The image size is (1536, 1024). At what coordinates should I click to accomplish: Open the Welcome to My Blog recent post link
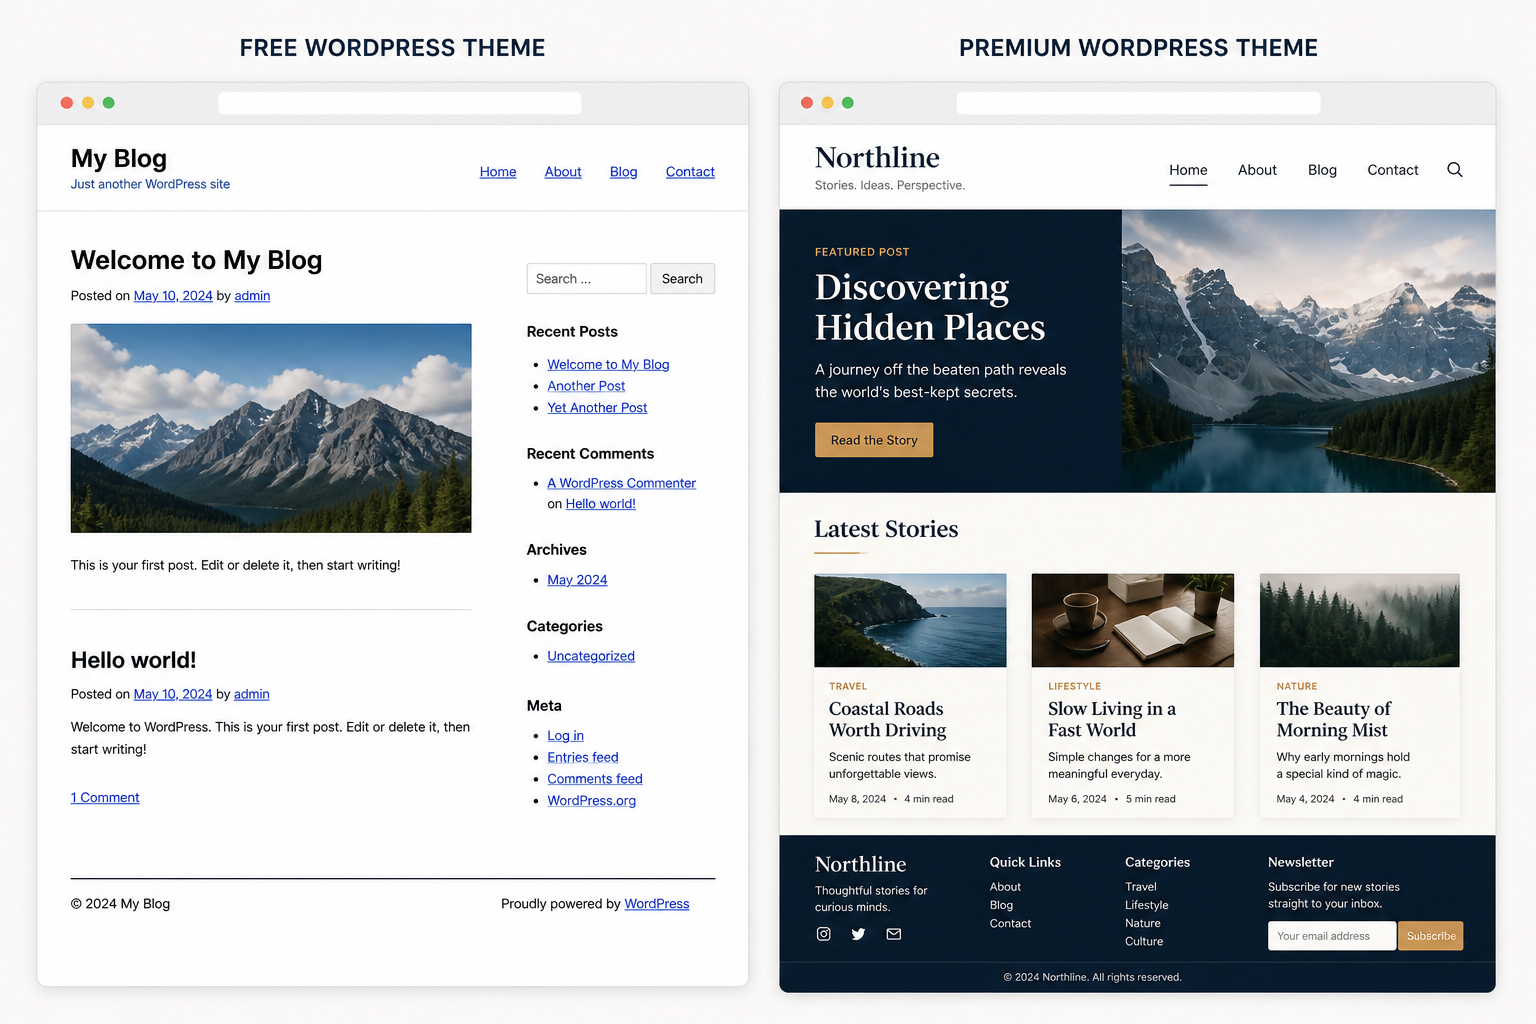pos(608,365)
